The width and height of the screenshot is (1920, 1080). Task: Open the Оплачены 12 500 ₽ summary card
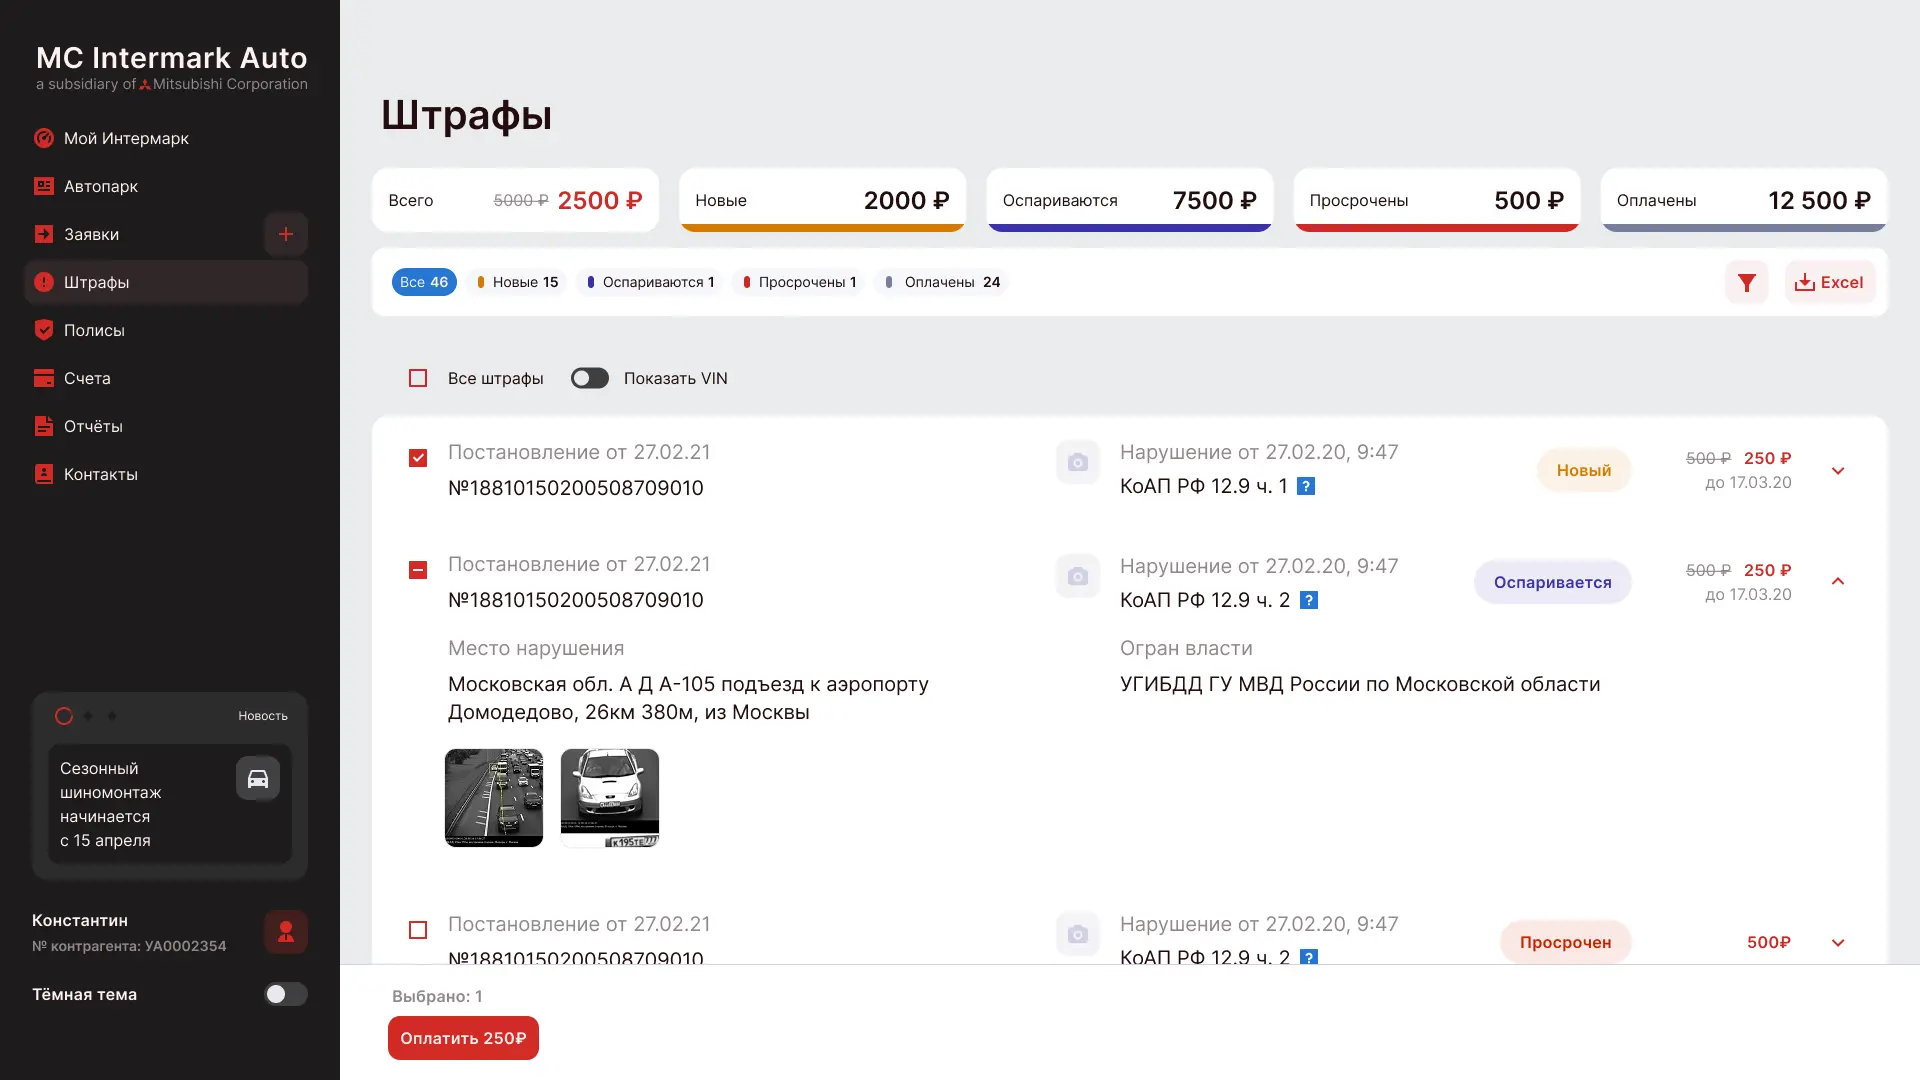click(1744, 200)
